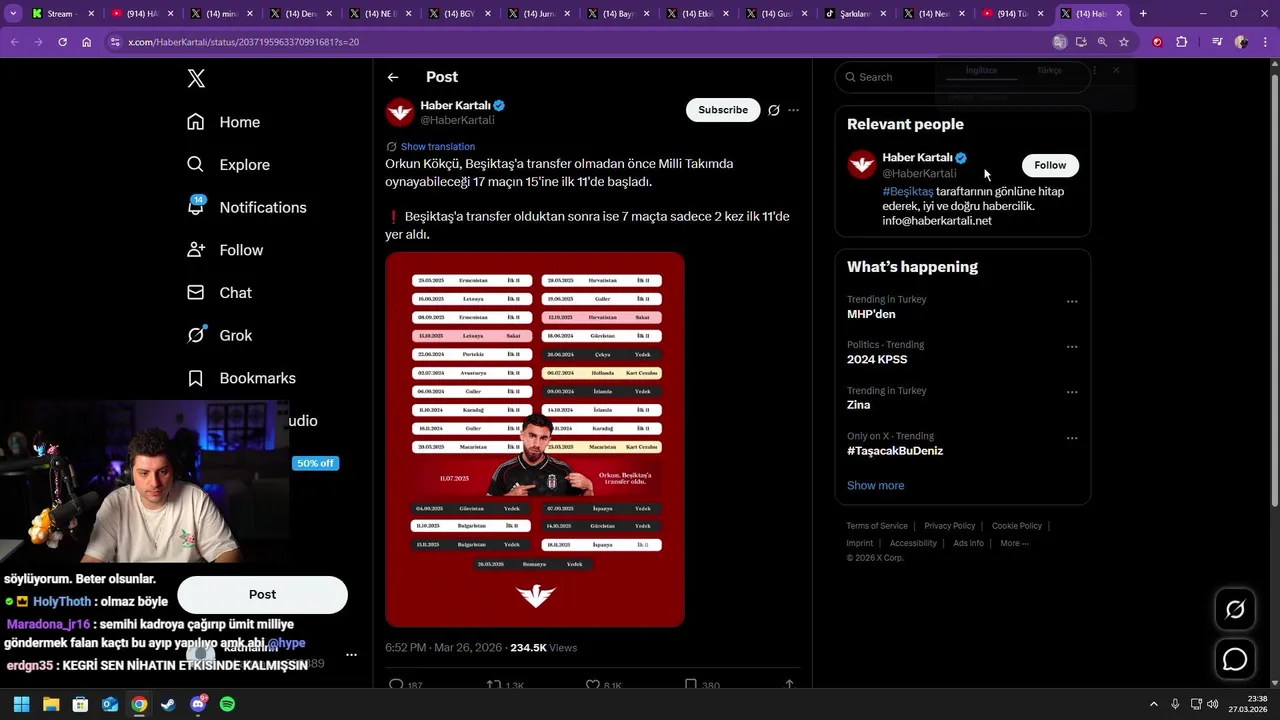Open the post's three-dot more menu

[x=794, y=110]
